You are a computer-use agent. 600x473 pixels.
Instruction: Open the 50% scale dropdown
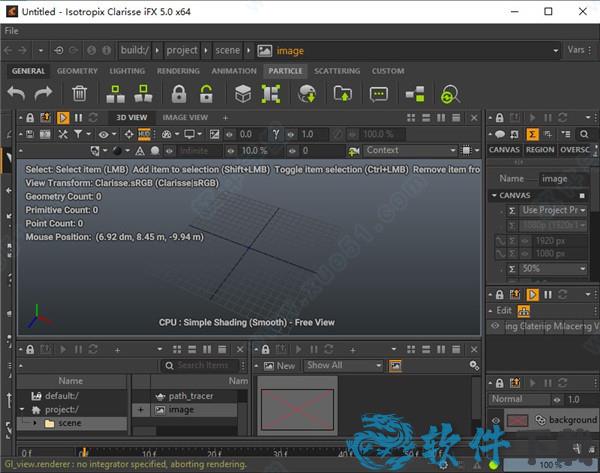553,269
